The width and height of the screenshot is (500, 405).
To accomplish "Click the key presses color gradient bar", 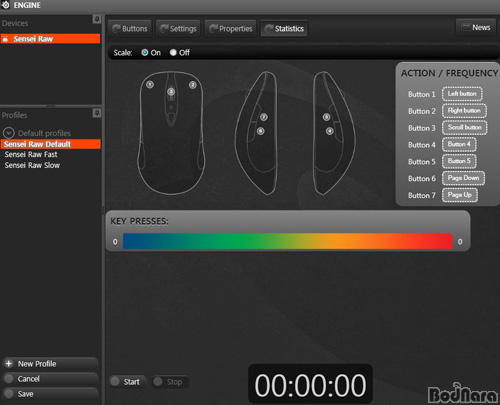I will (288, 241).
